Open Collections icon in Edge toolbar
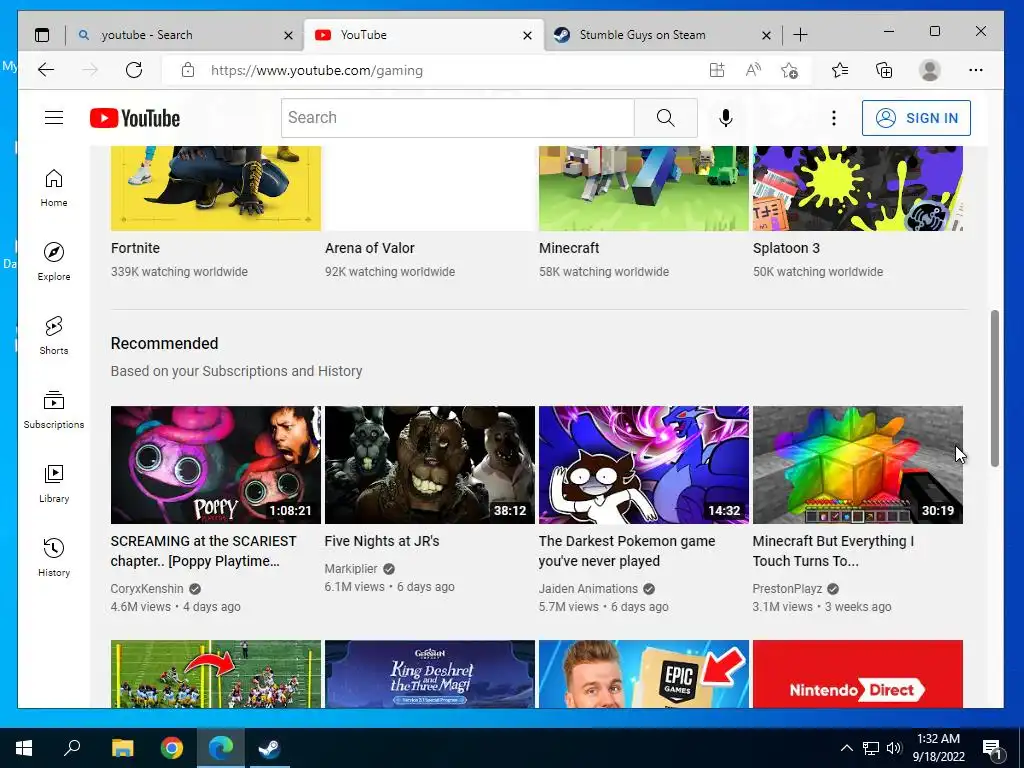 (884, 70)
